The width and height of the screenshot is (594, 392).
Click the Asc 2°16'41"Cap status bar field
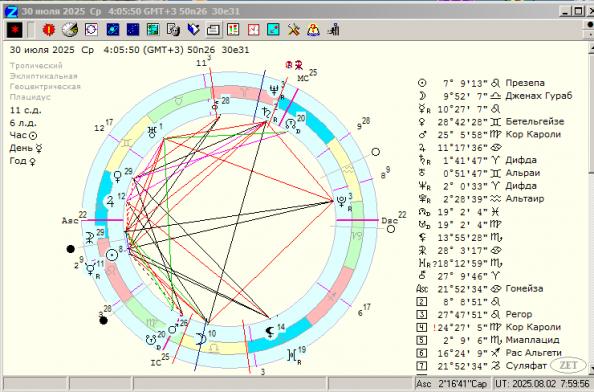coord(452,384)
